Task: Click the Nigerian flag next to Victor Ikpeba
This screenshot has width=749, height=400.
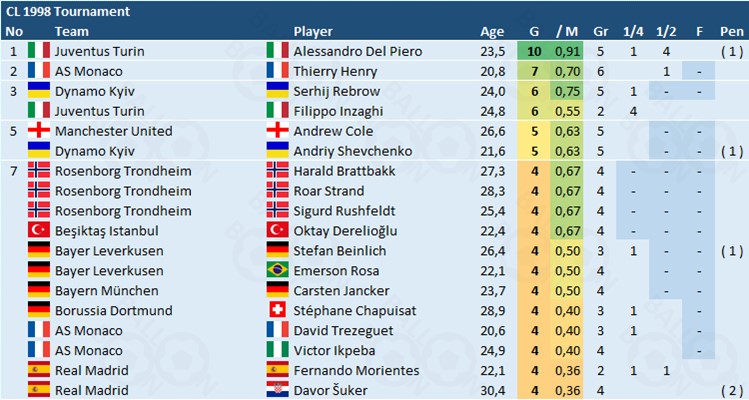Action: point(278,350)
